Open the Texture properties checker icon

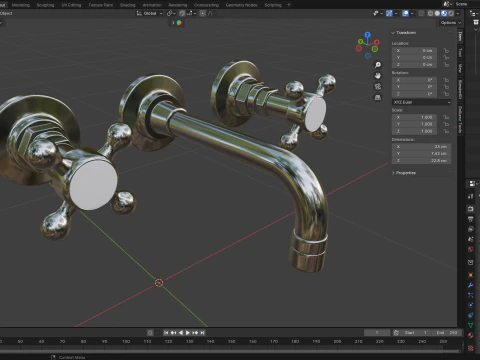tap(471, 348)
